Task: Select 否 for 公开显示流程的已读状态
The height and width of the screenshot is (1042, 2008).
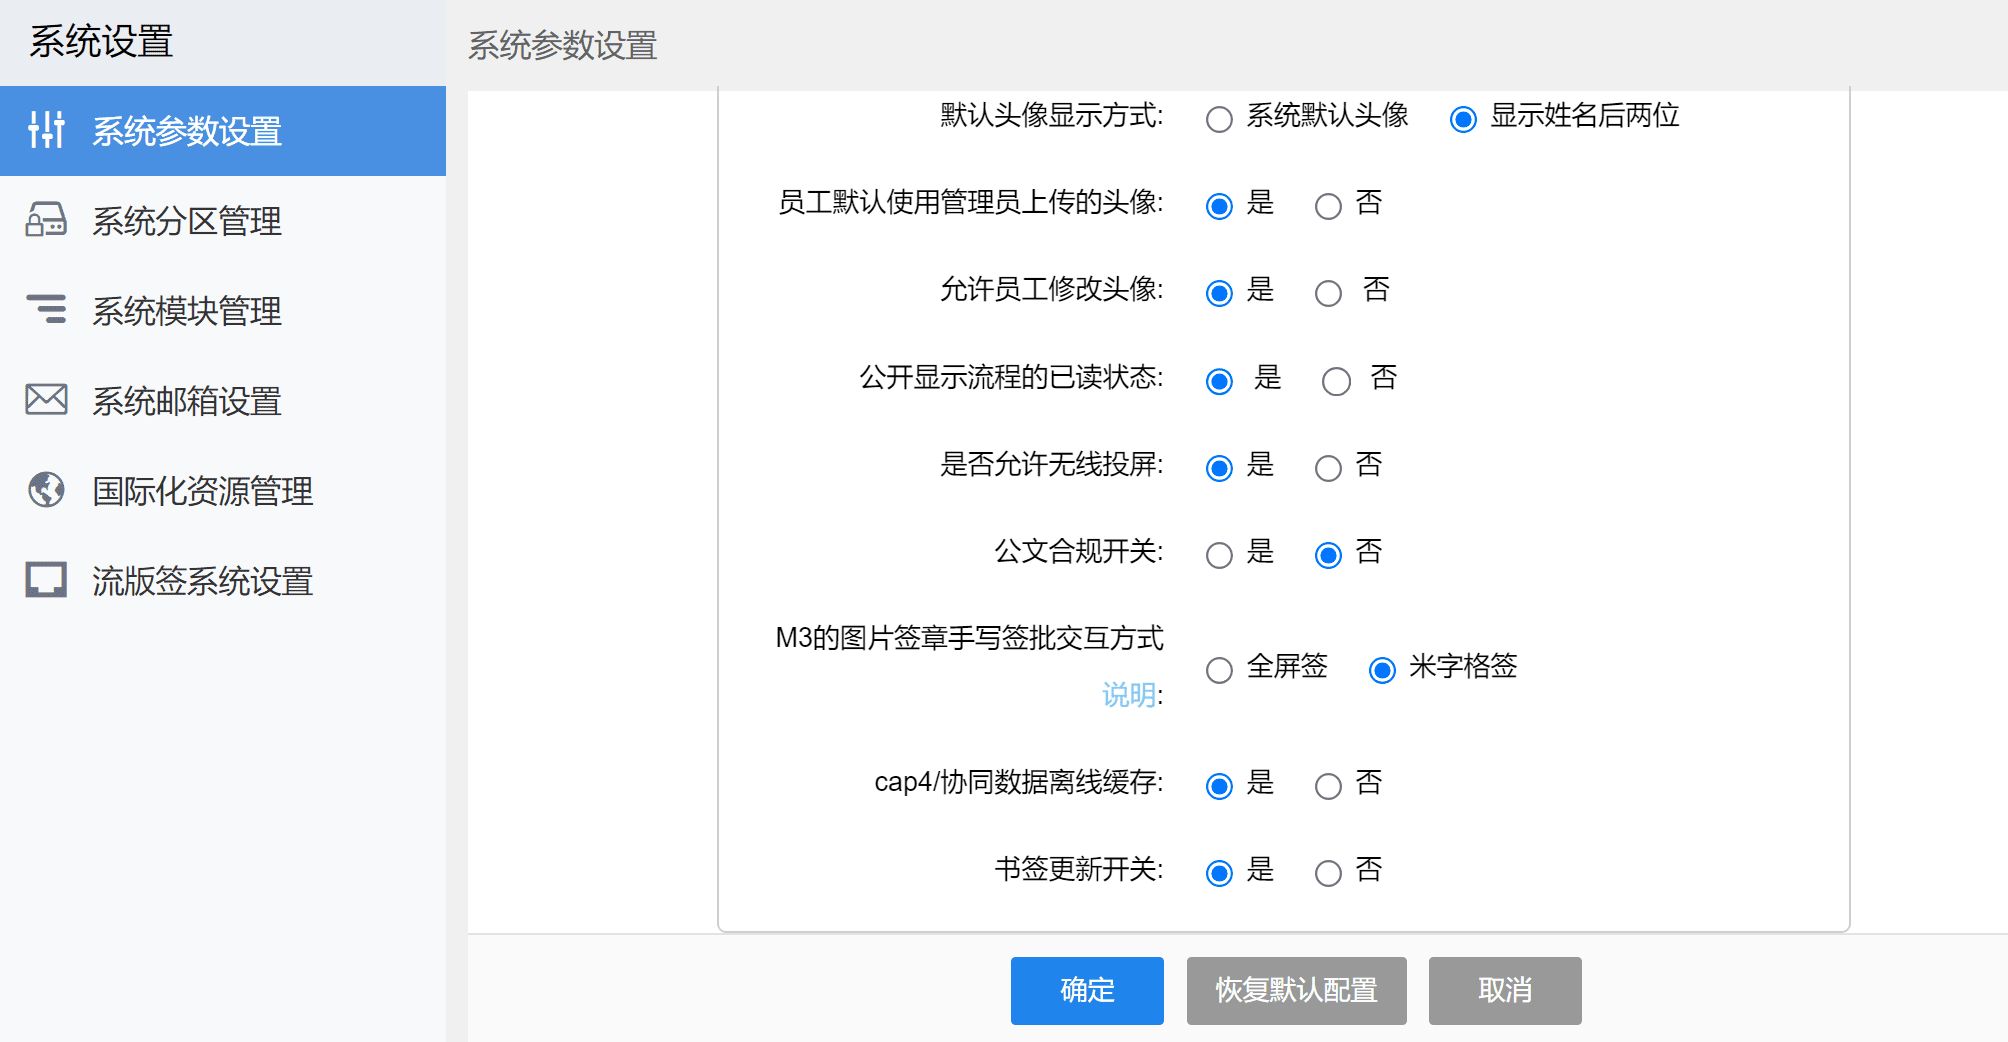Action: pyautogui.click(x=1336, y=381)
